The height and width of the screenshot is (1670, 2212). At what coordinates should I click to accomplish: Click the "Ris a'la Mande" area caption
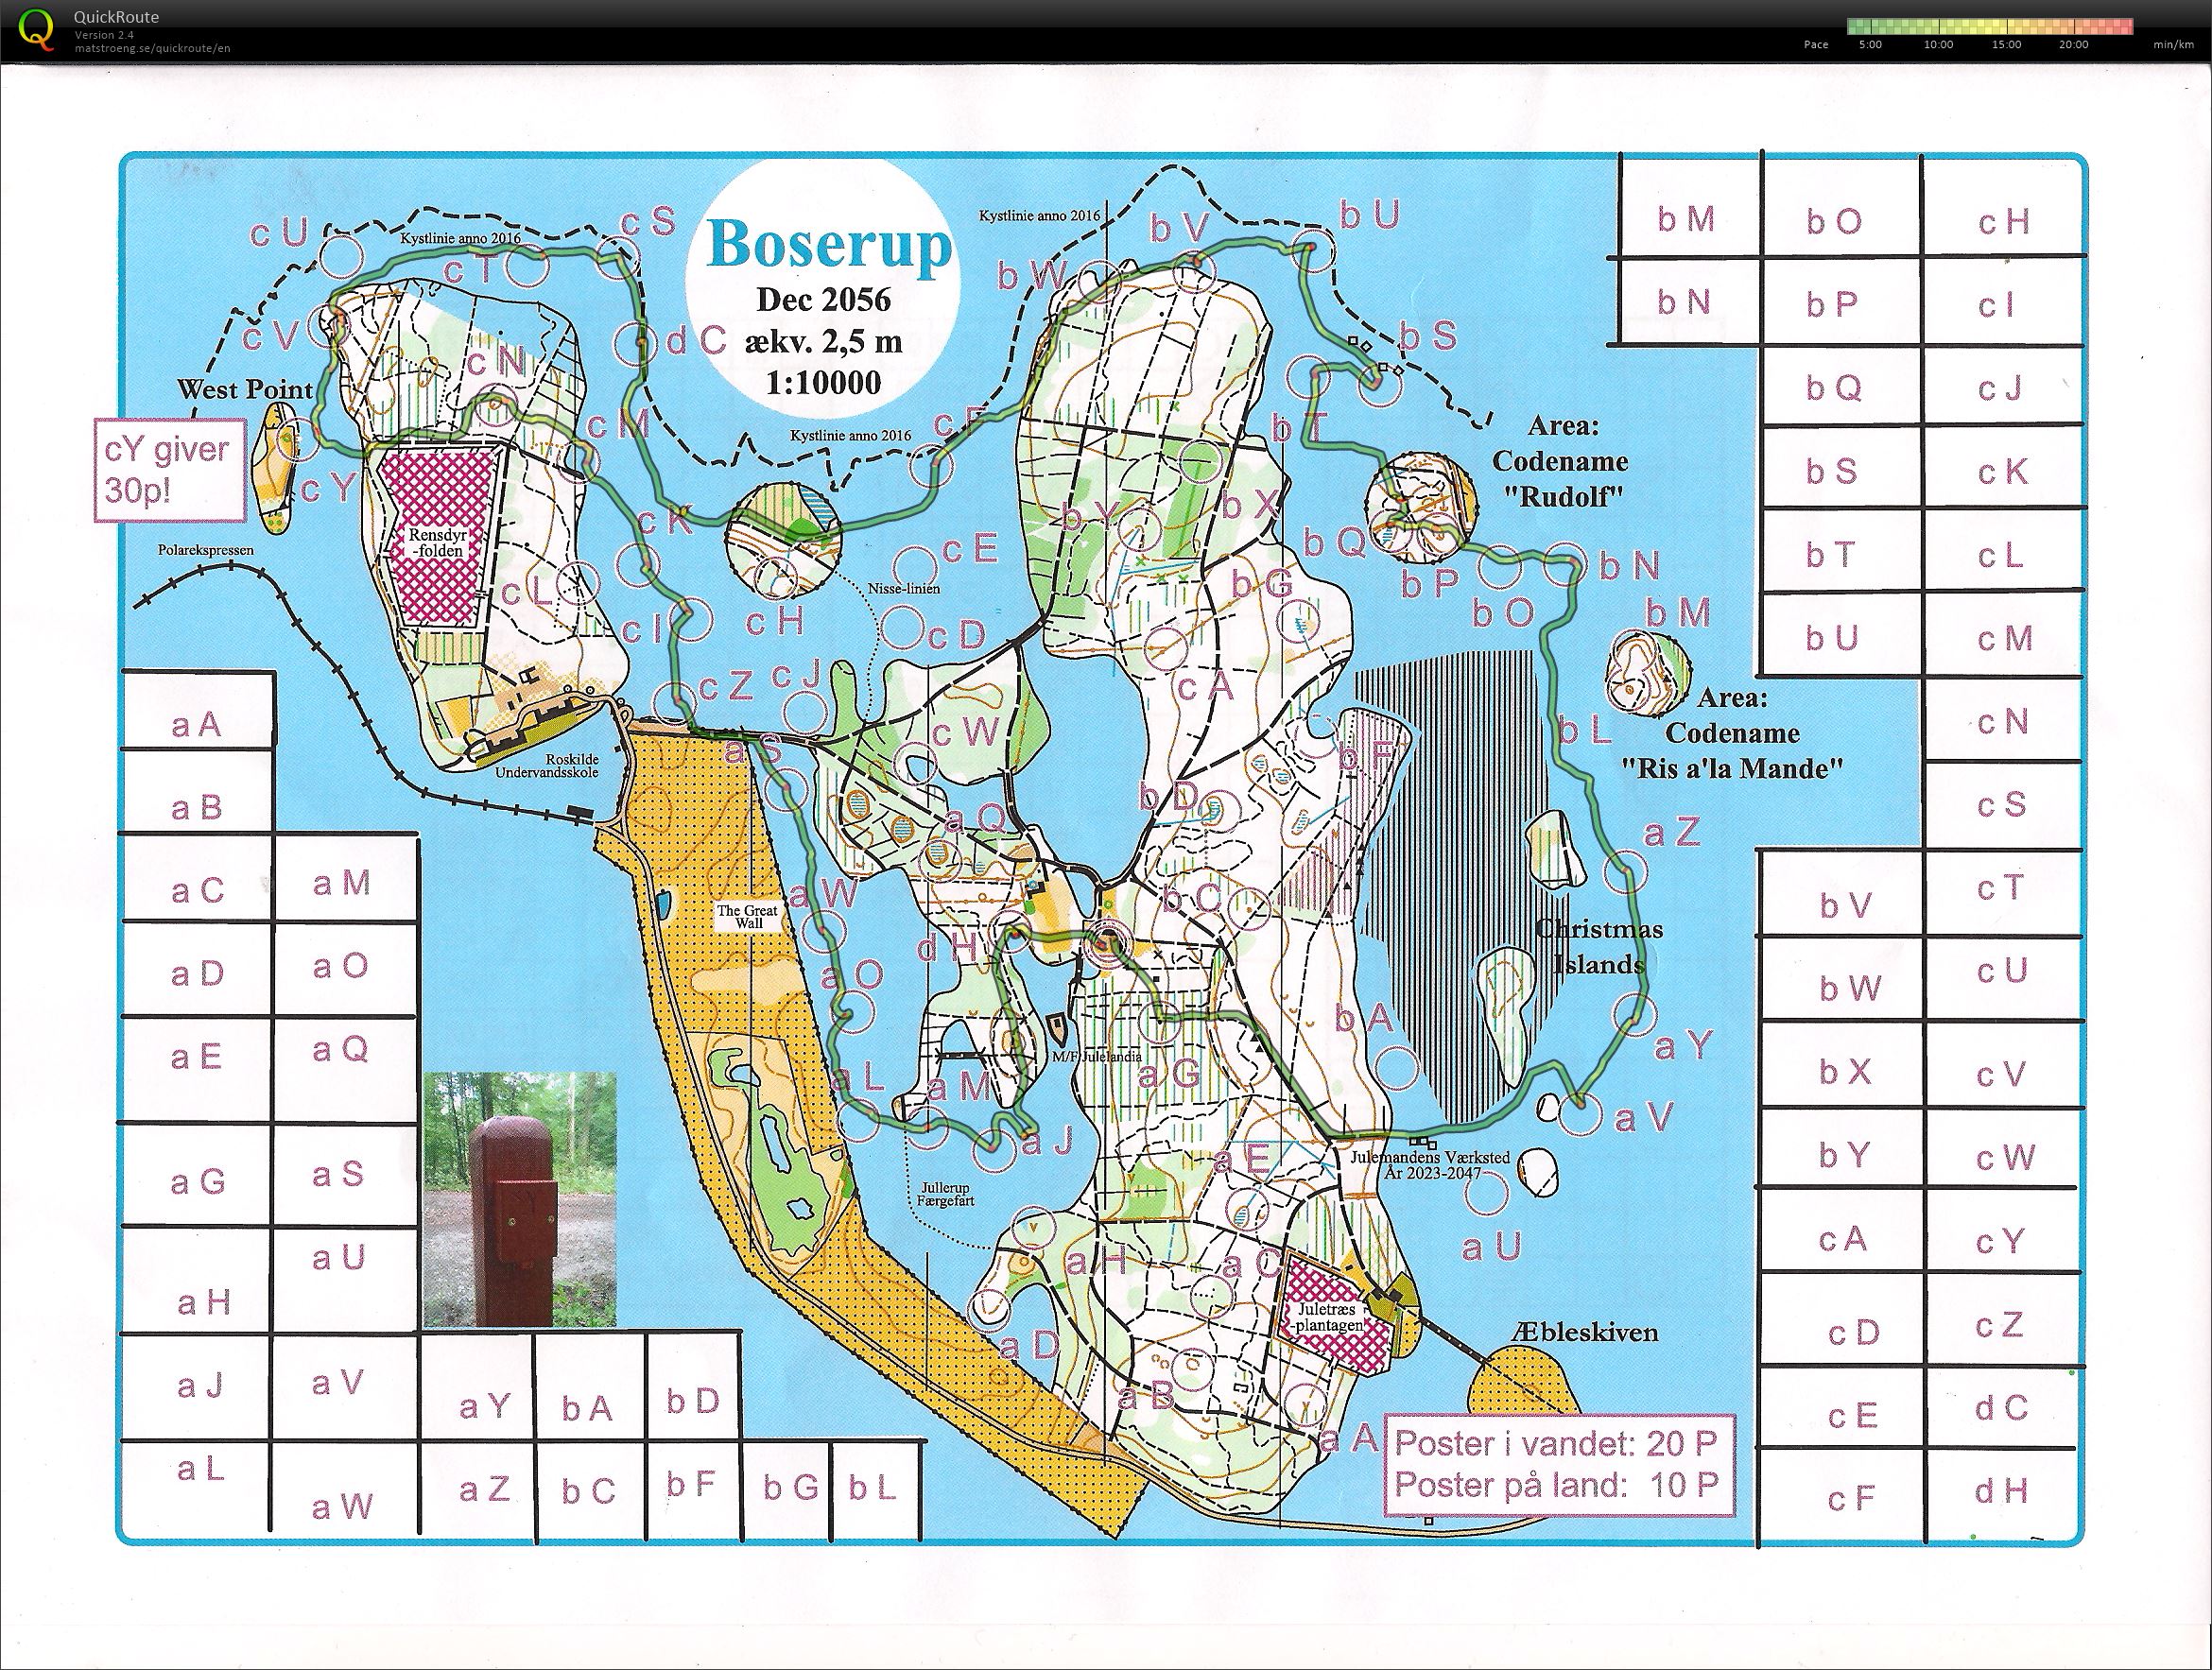(x=1733, y=733)
